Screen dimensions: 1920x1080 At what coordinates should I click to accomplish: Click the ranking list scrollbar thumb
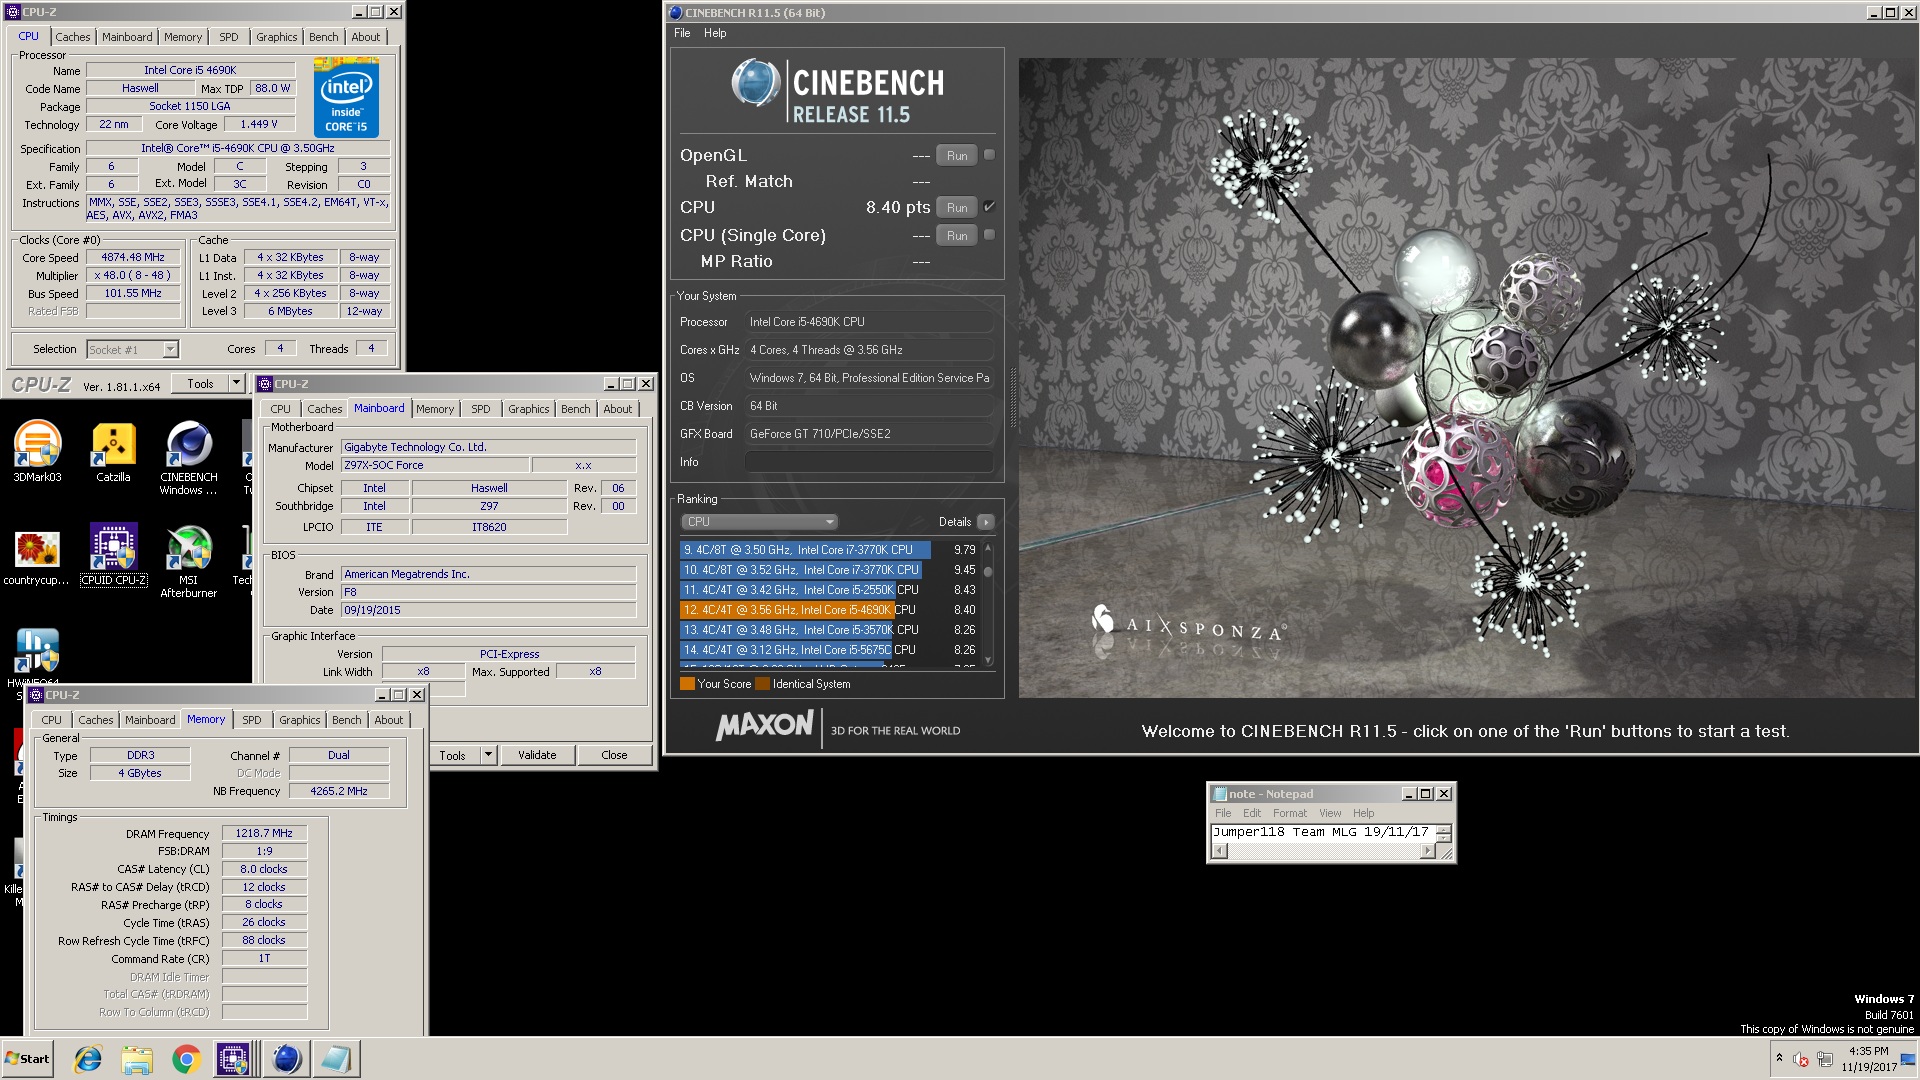tap(988, 572)
